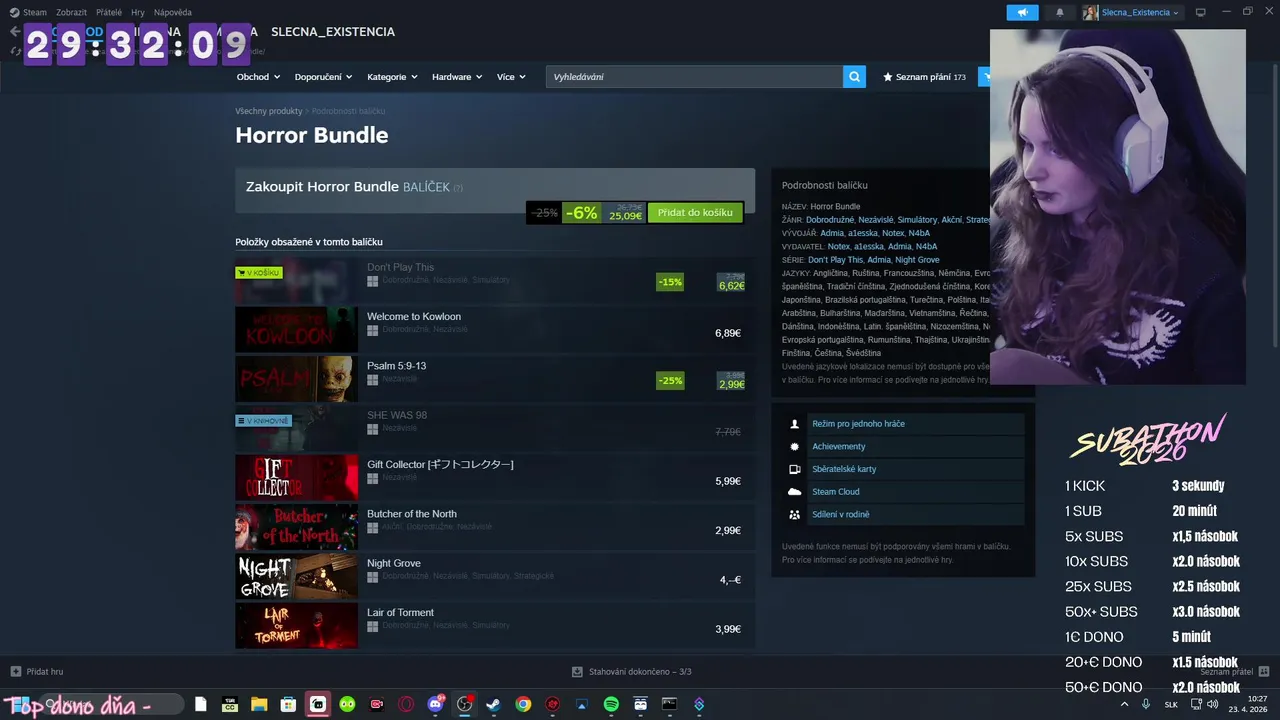
Task: Click the V KNIHOVNĚ badge
Action: tap(263, 421)
